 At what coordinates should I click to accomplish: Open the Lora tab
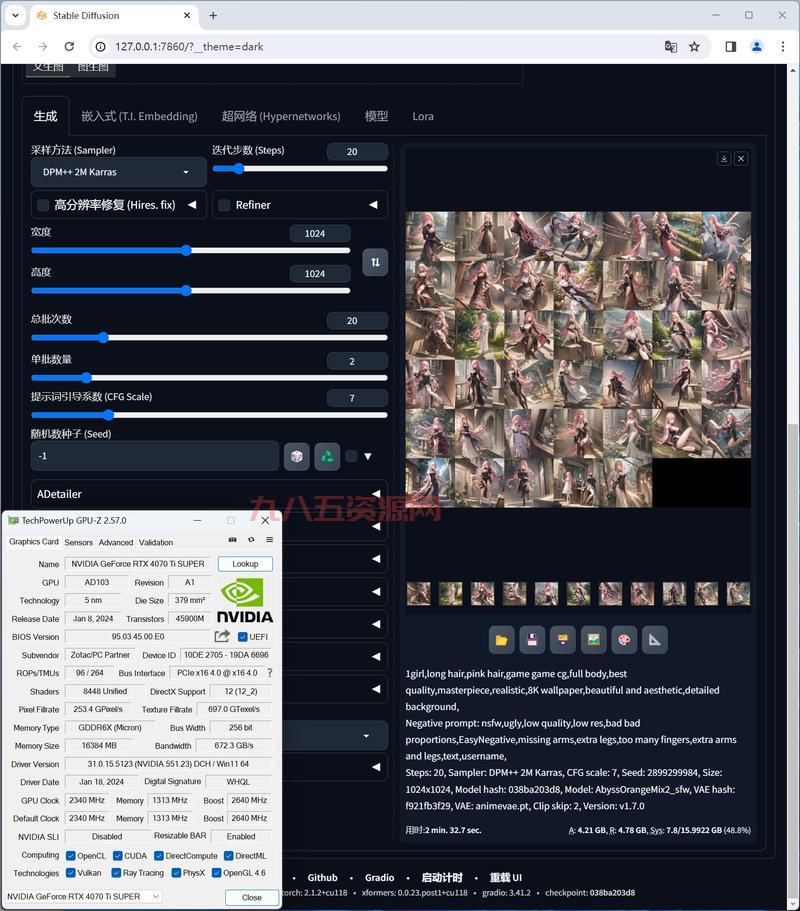coord(423,116)
